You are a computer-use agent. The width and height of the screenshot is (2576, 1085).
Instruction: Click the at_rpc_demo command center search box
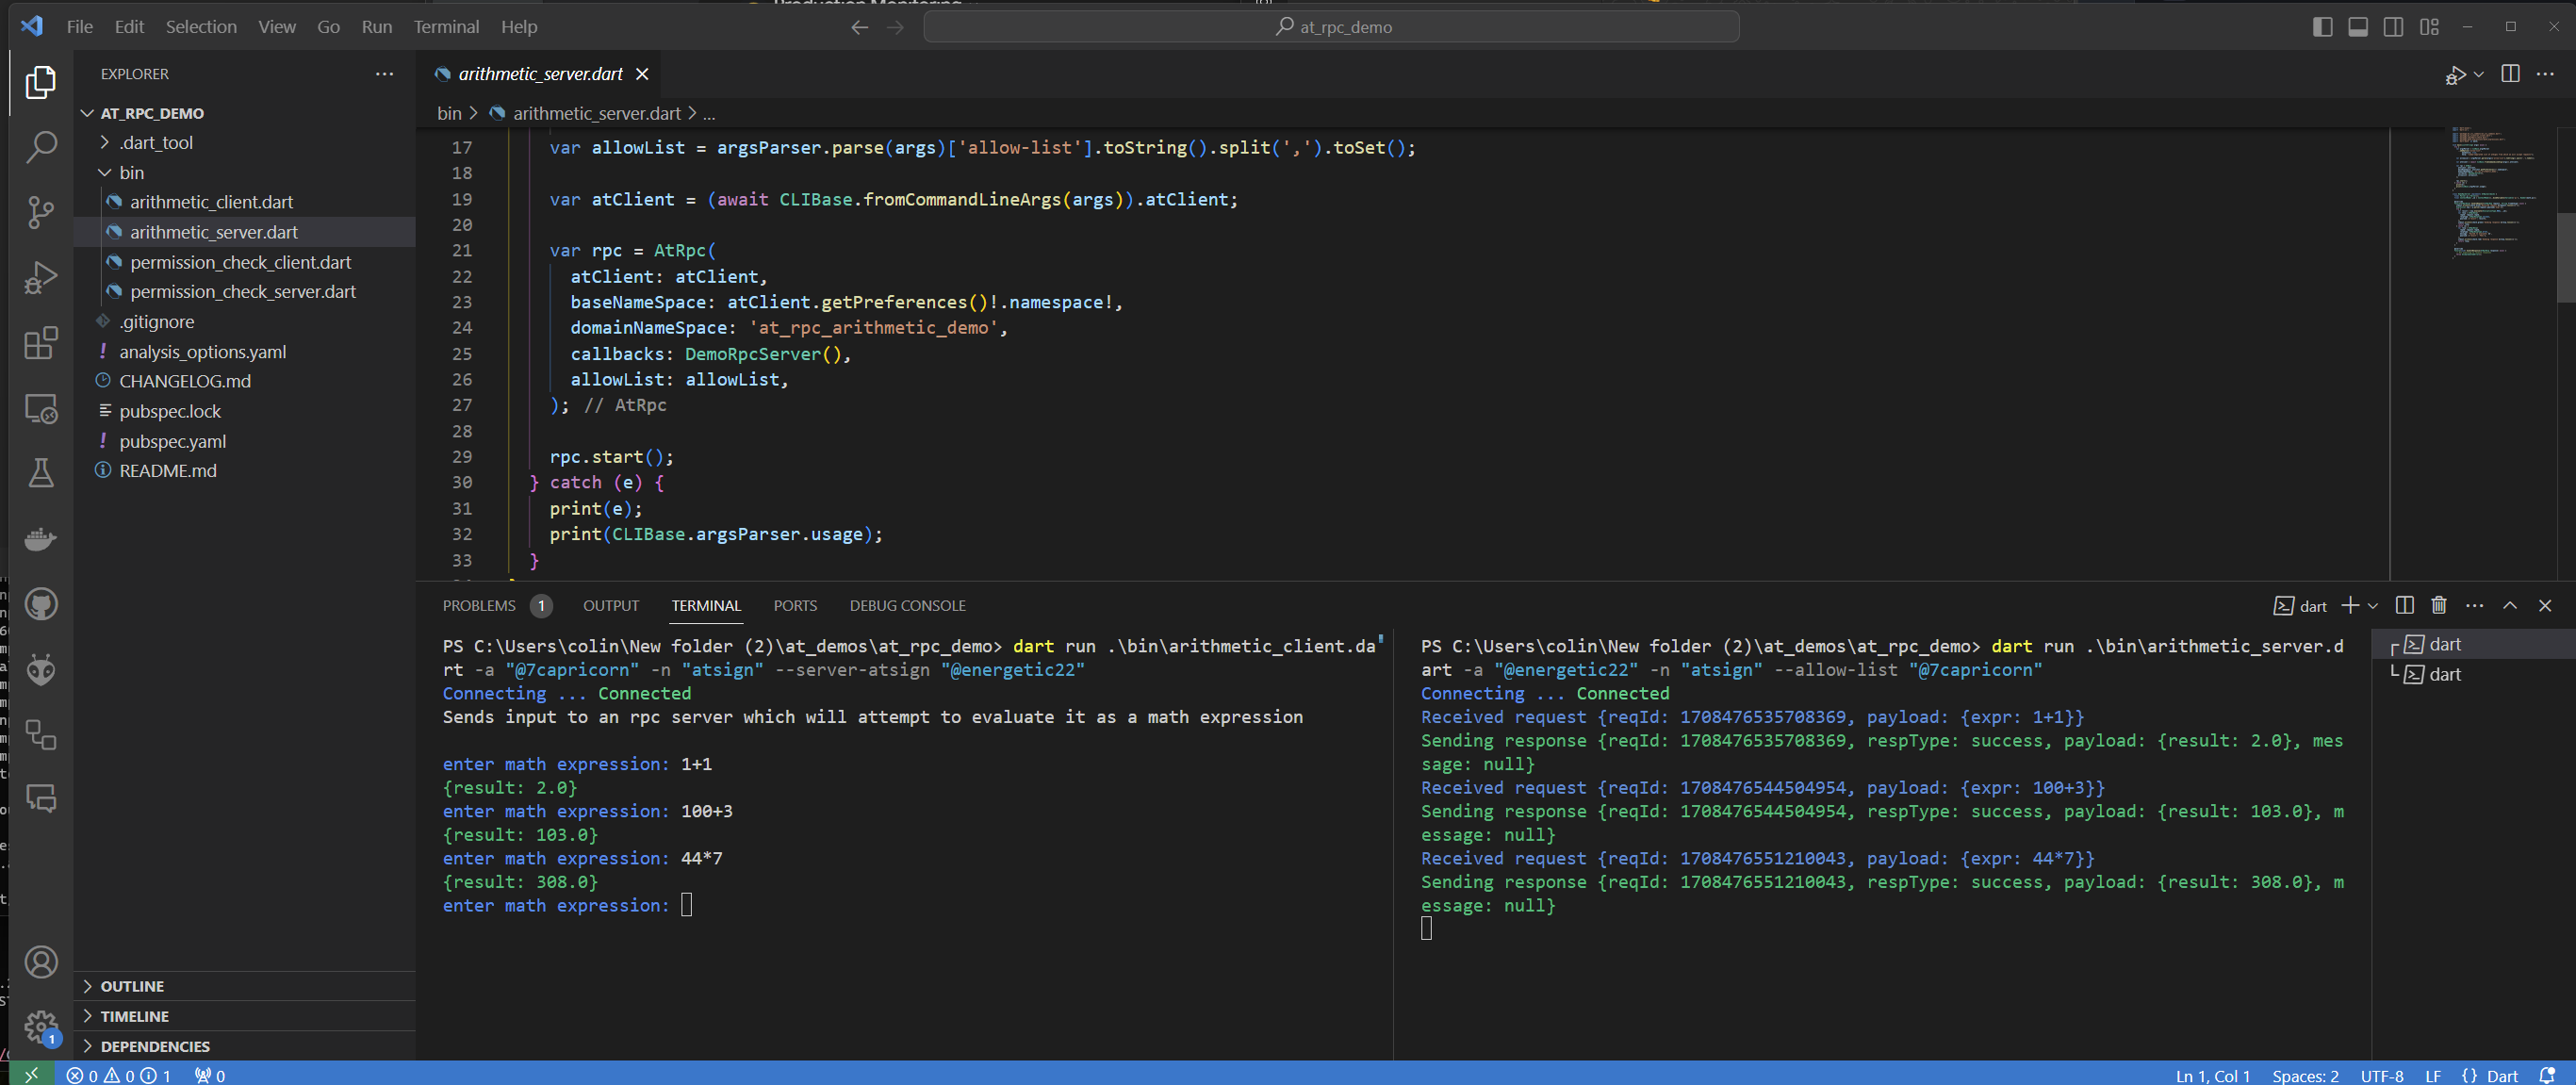tap(1331, 27)
